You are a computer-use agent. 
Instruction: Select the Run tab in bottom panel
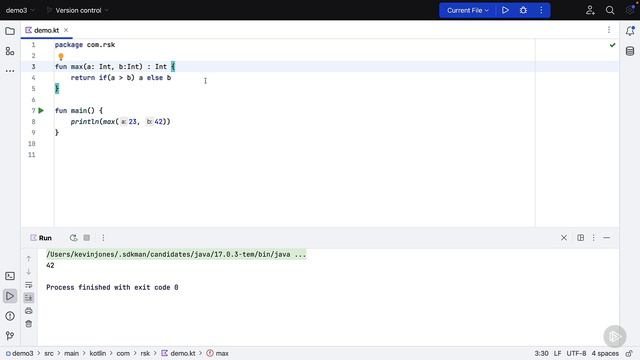(x=41, y=238)
